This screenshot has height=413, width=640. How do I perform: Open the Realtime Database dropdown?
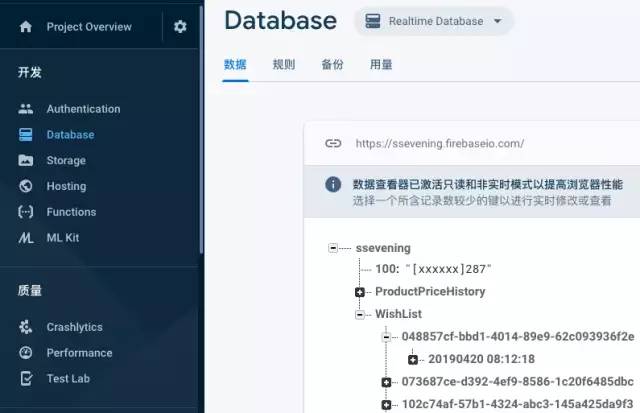(x=434, y=21)
